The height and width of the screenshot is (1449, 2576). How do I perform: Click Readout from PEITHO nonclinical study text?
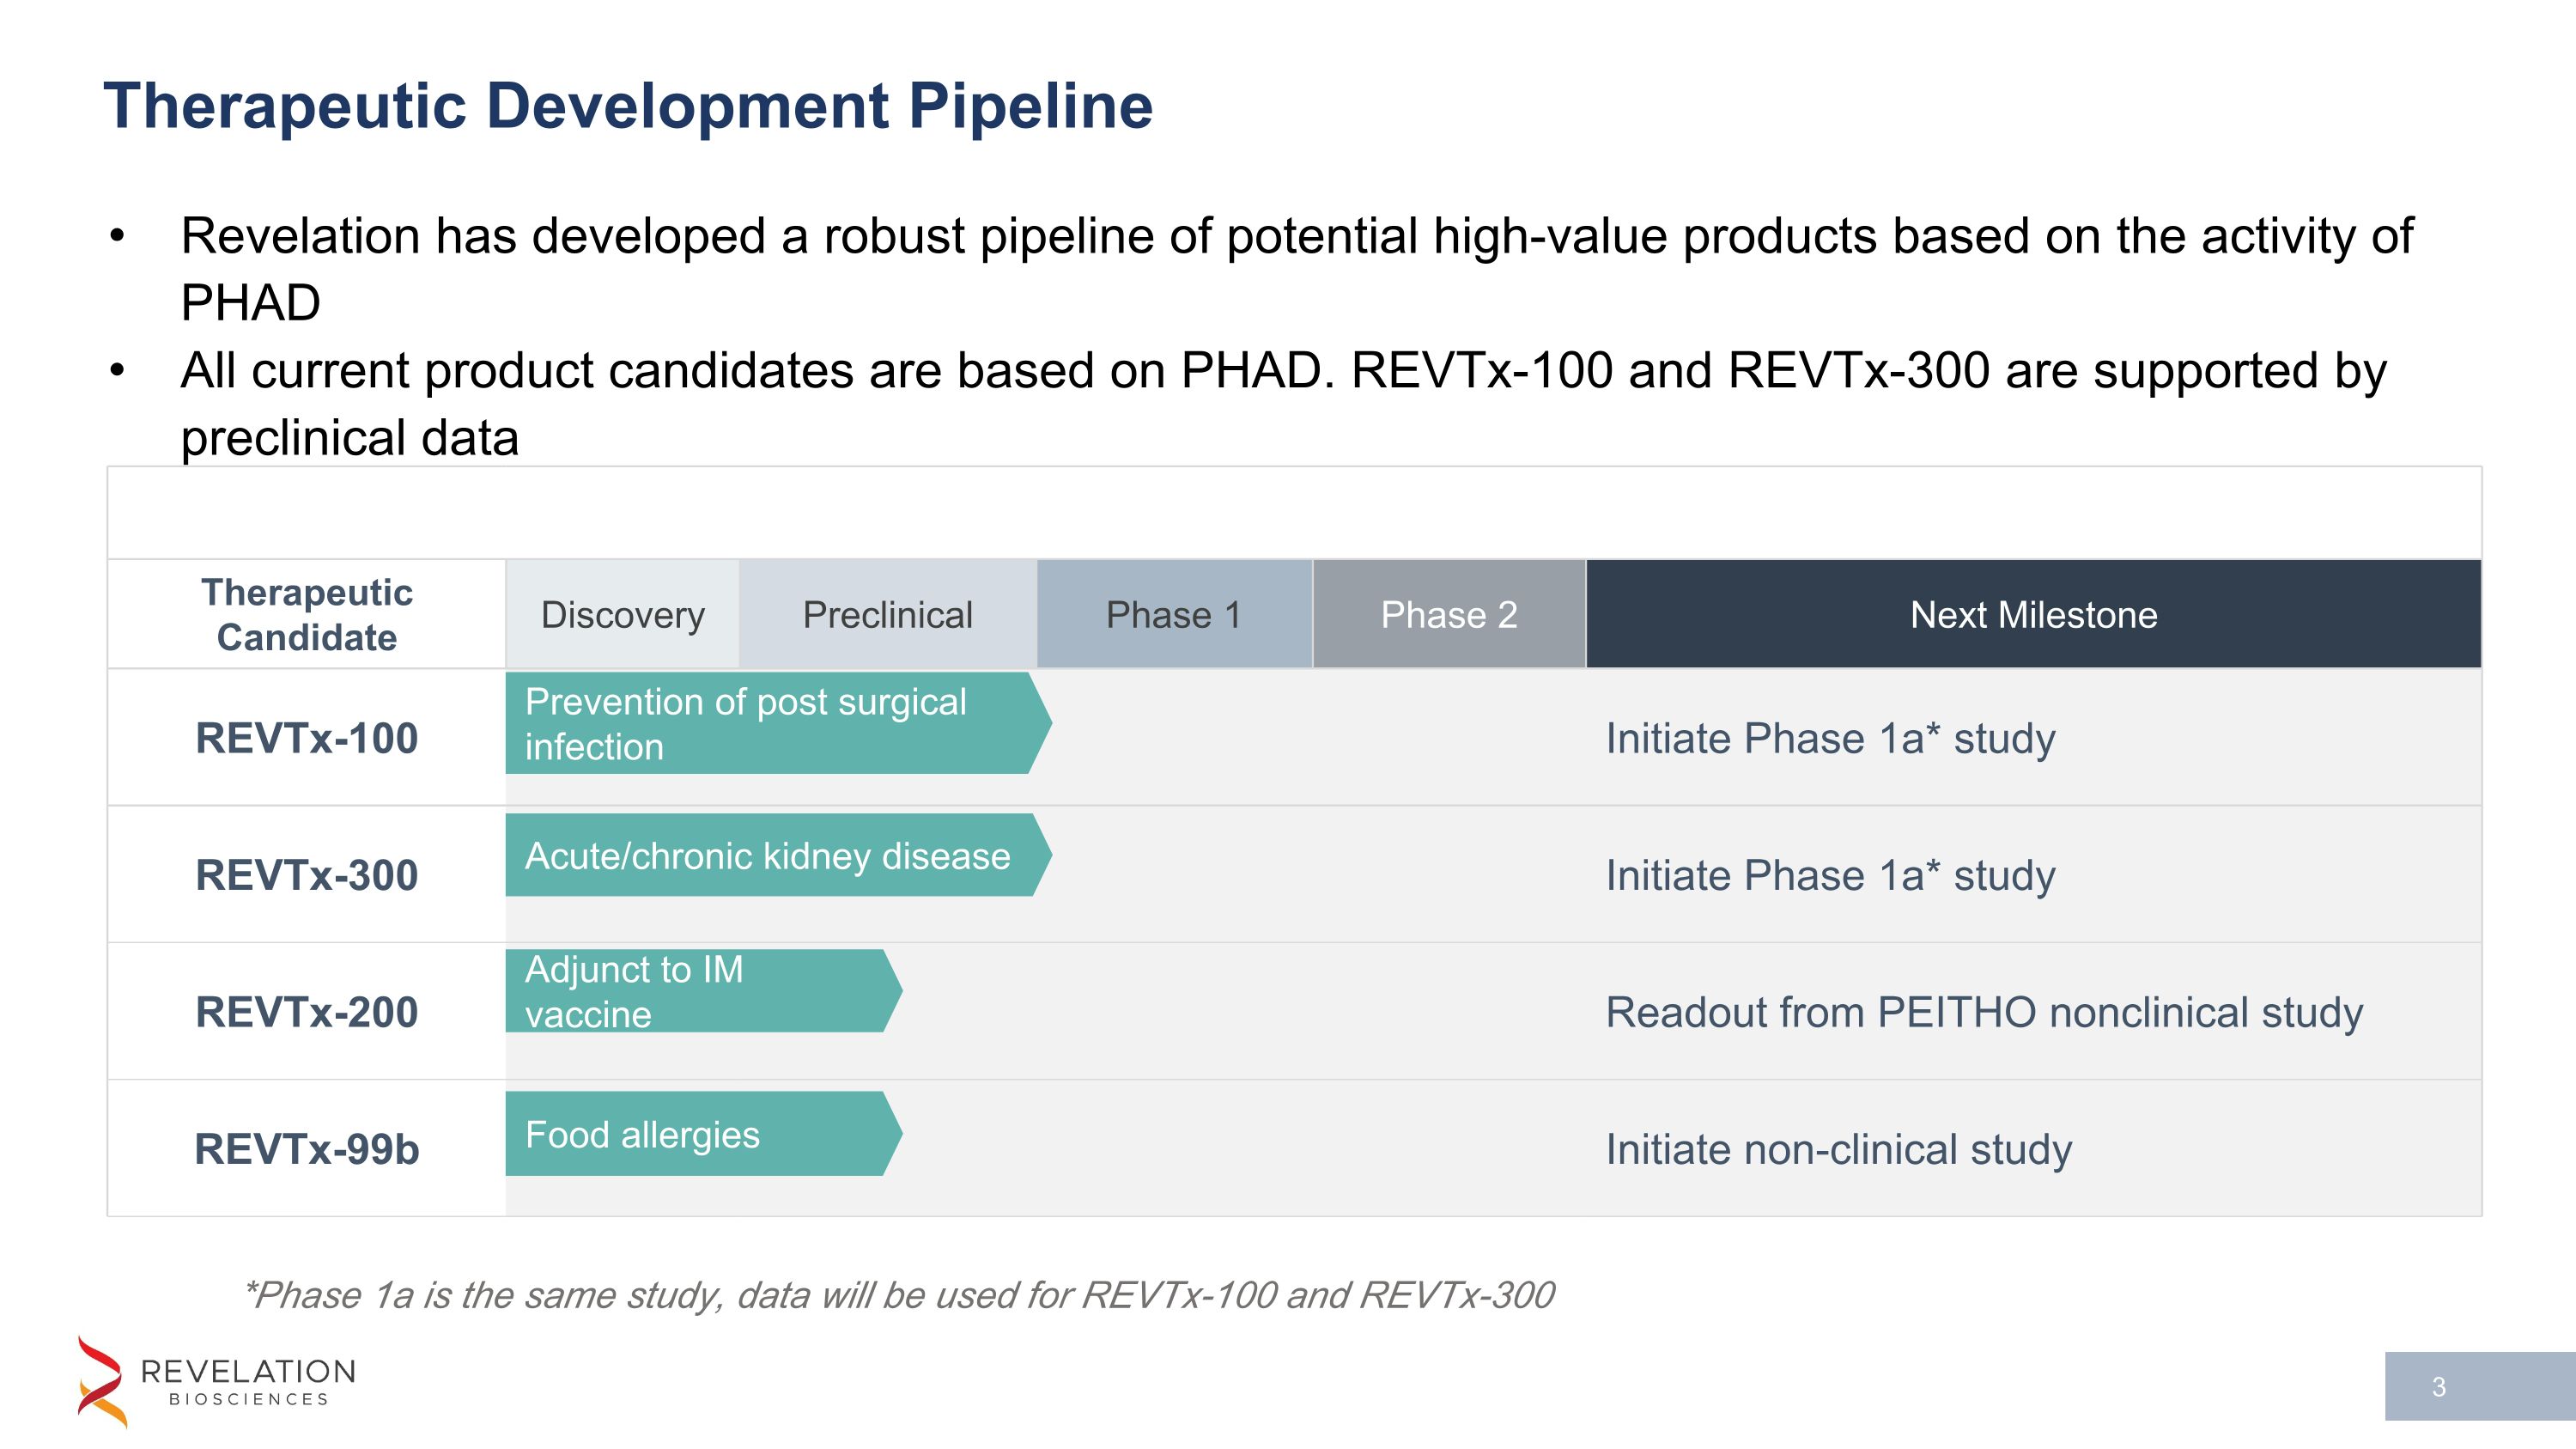[x=1984, y=1012]
